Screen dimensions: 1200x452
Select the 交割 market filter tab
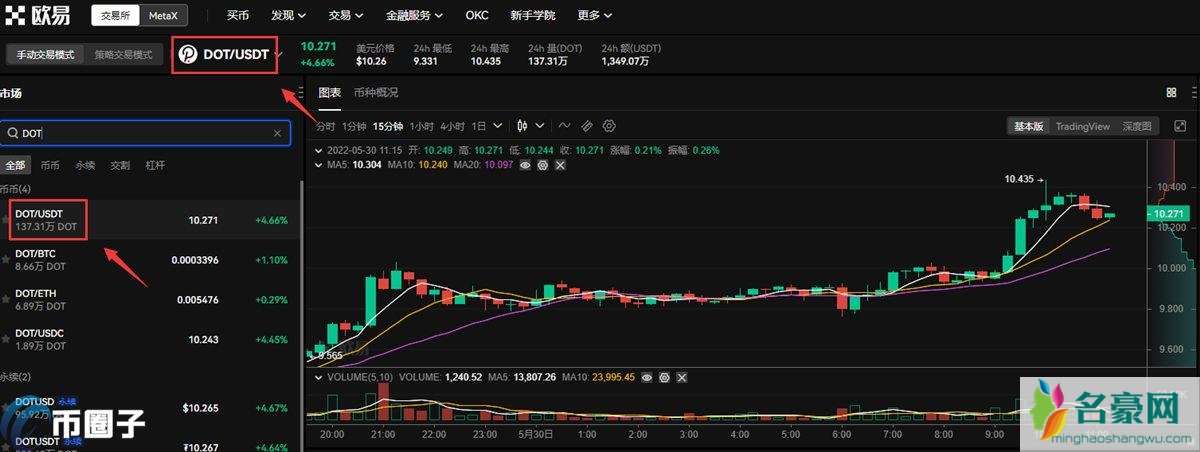tap(120, 165)
